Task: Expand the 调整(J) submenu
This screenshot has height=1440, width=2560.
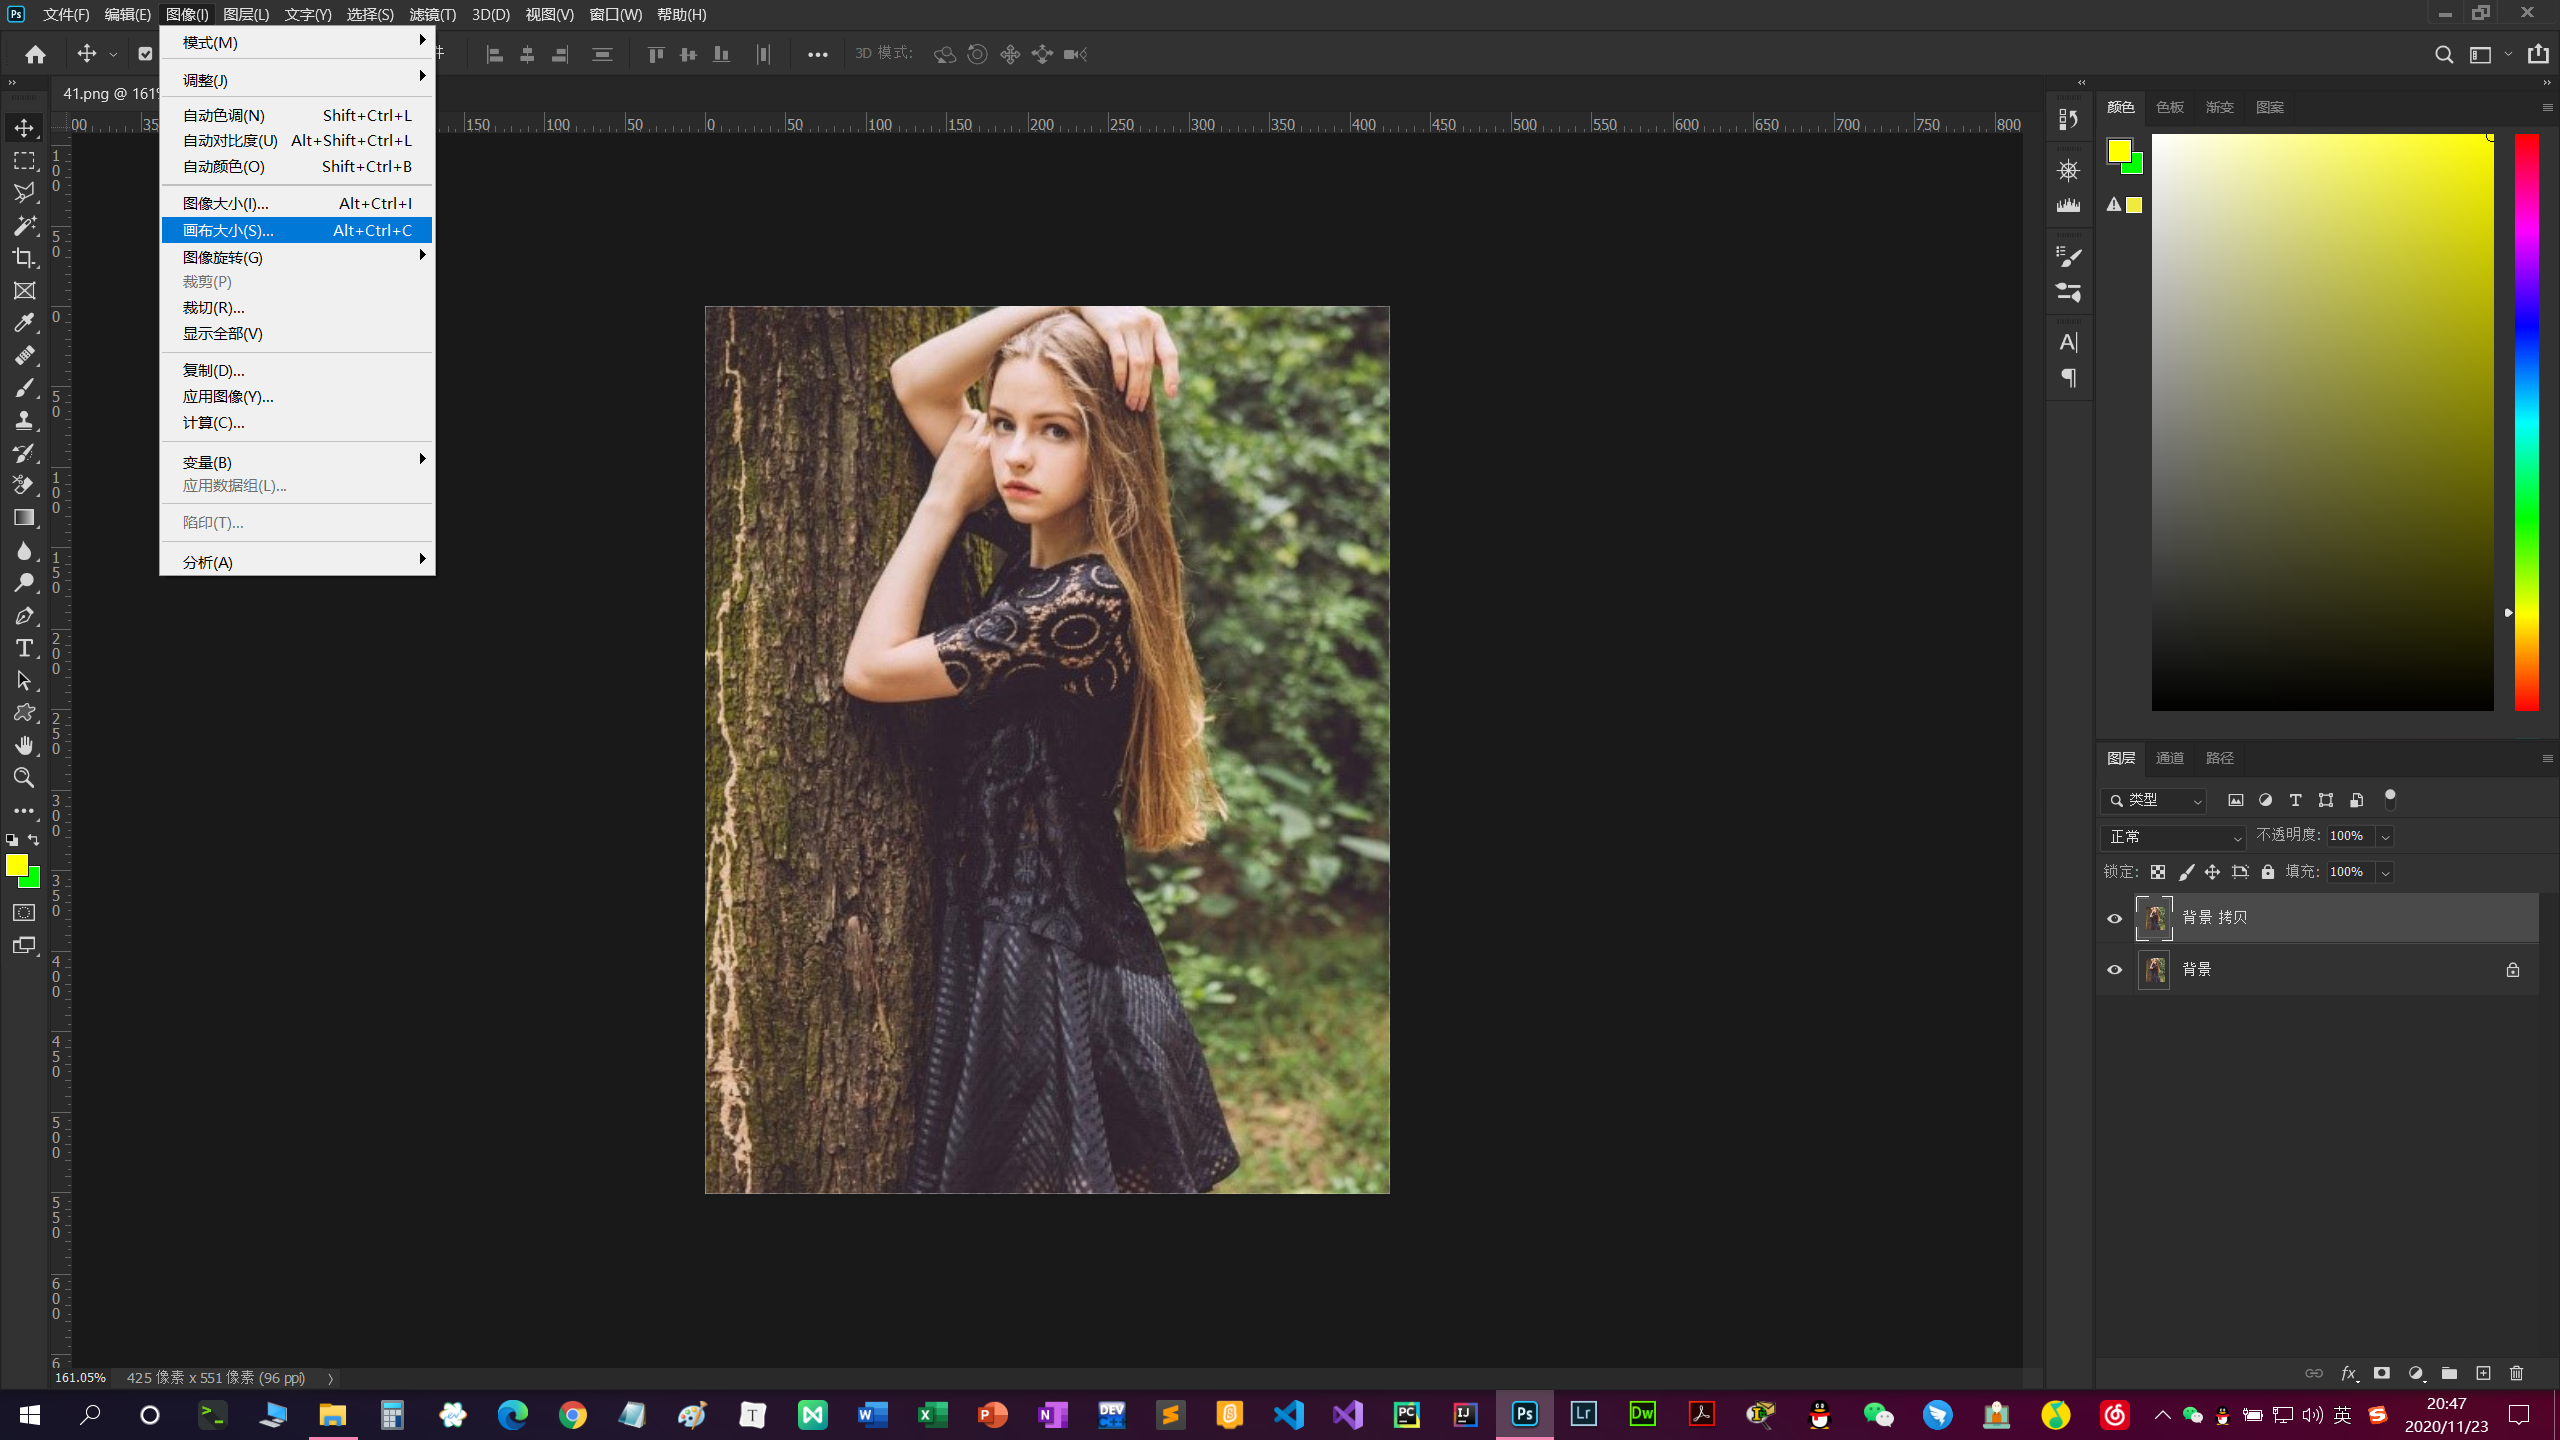Action: tap(297, 79)
